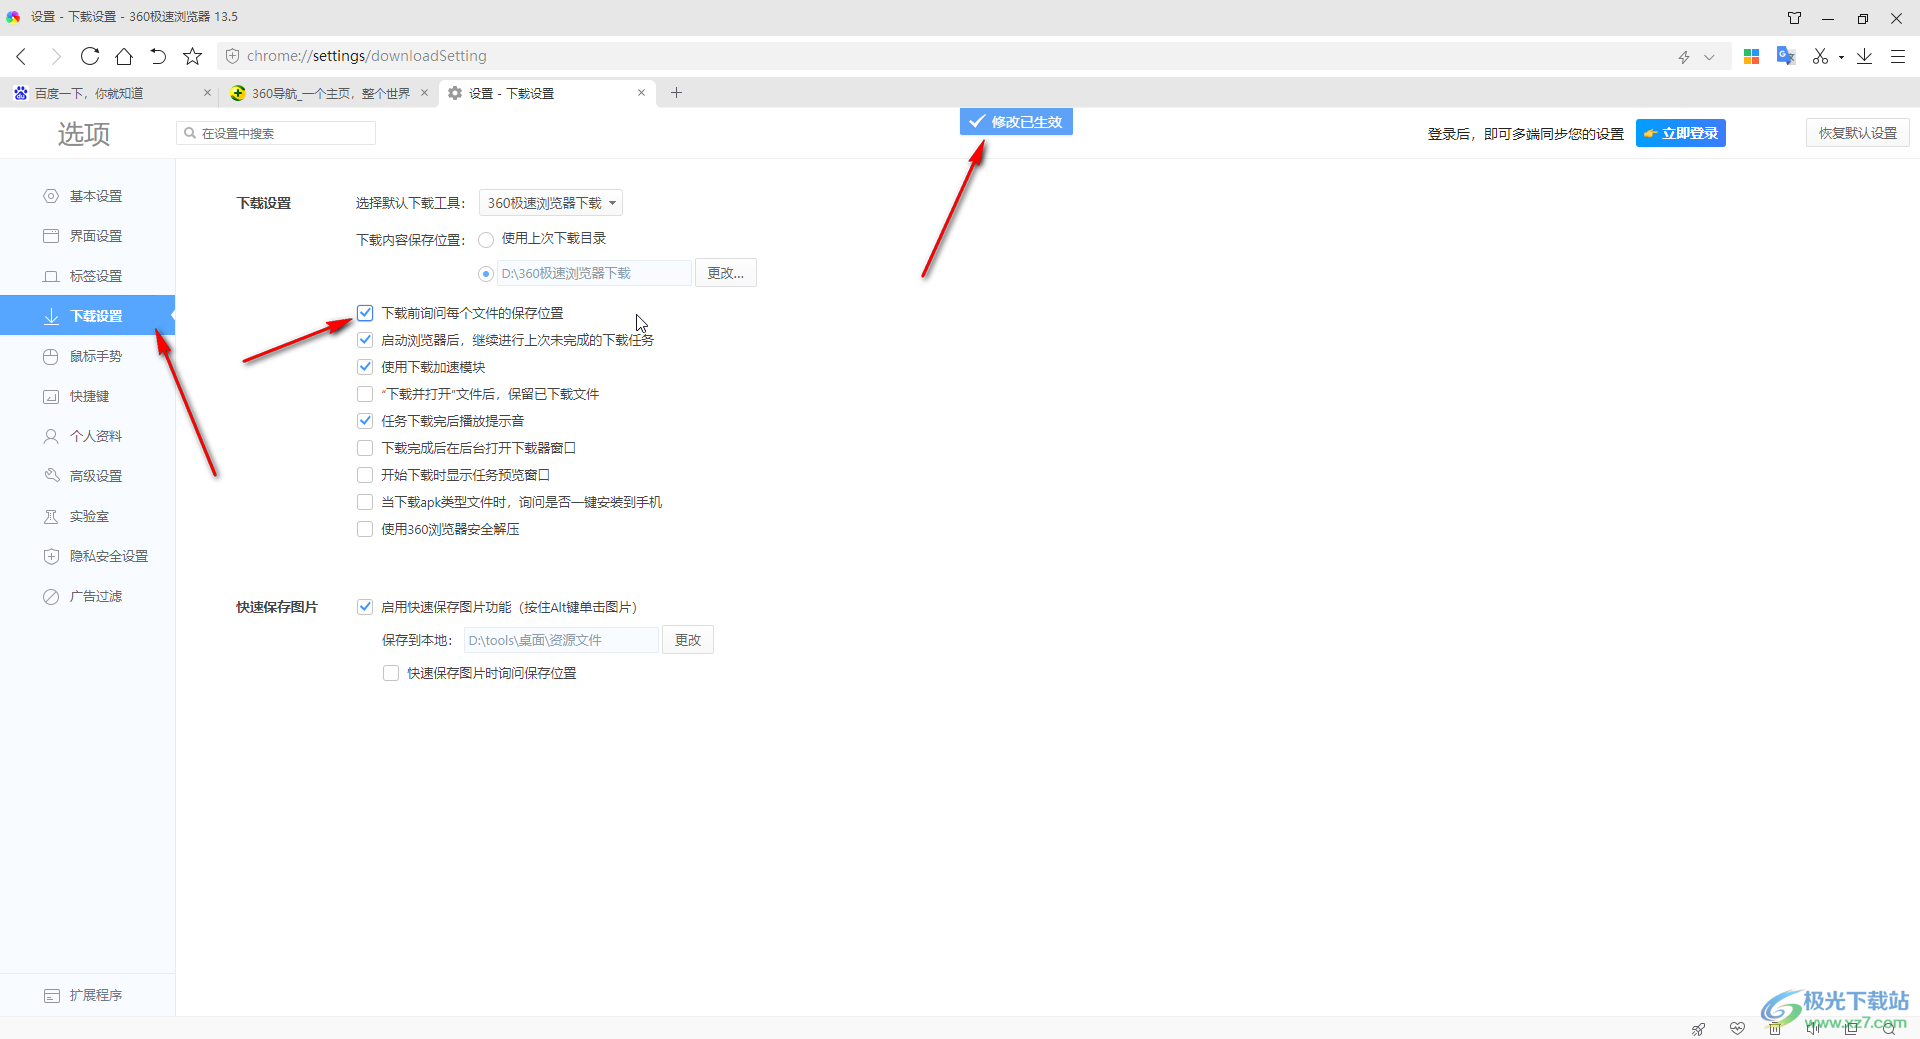Open 广告过滤 in the sidebar
Image resolution: width=1920 pixels, height=1039 pixels.
click(87, 596)
